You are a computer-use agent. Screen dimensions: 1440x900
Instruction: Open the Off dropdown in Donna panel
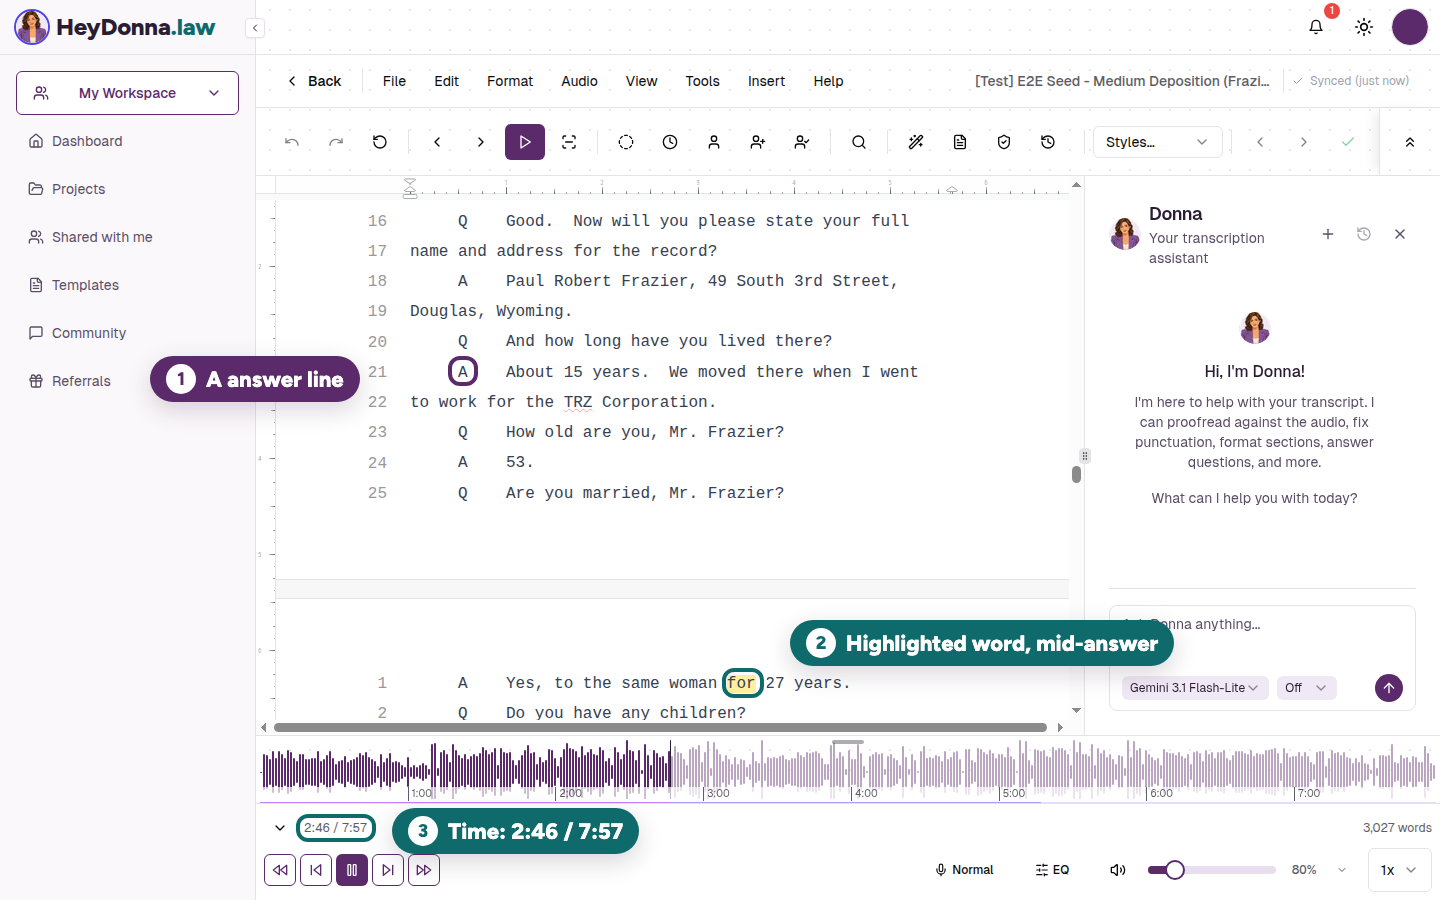point(1306,688)
